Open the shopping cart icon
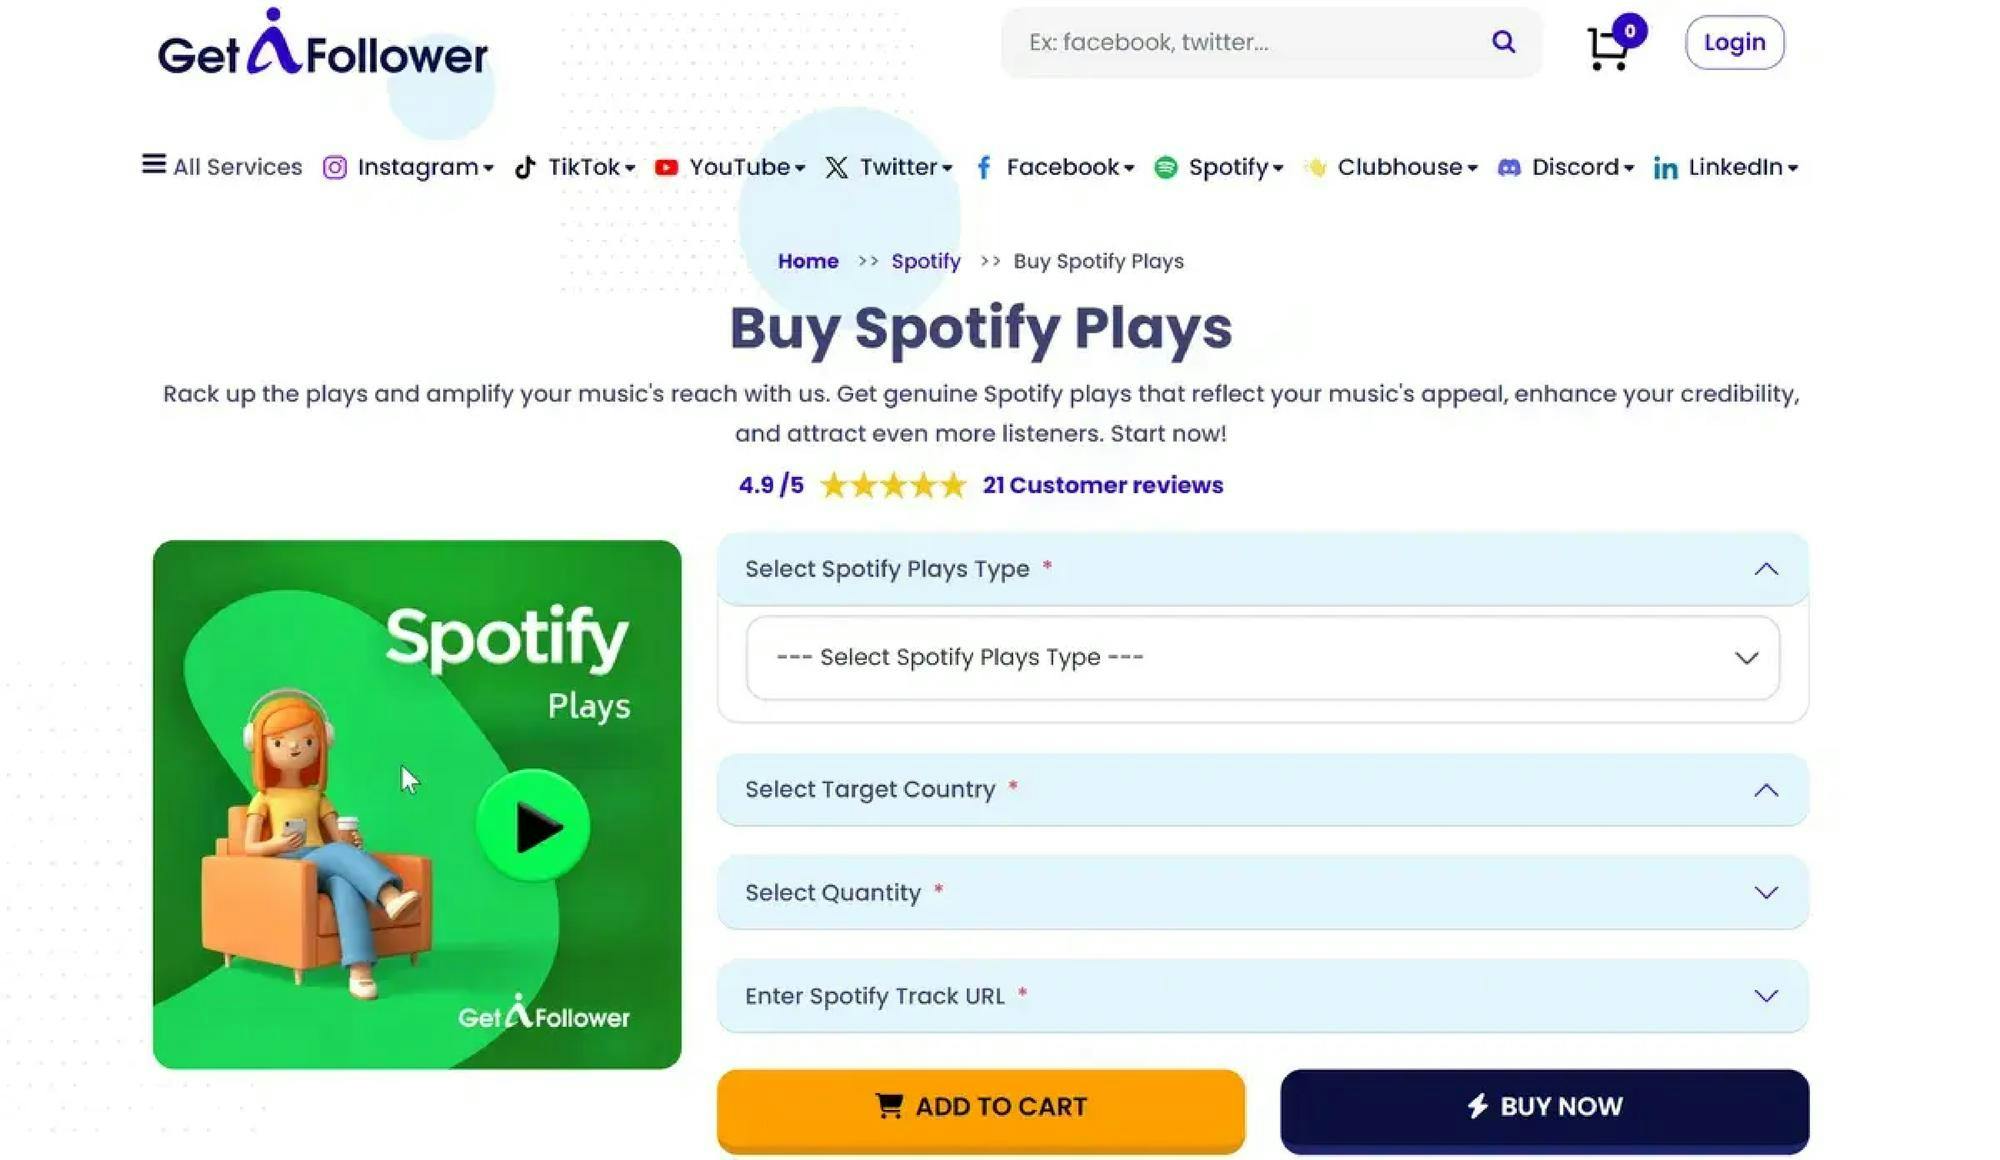Viewport: 2000px width, 1160px height. [1609, 47]
